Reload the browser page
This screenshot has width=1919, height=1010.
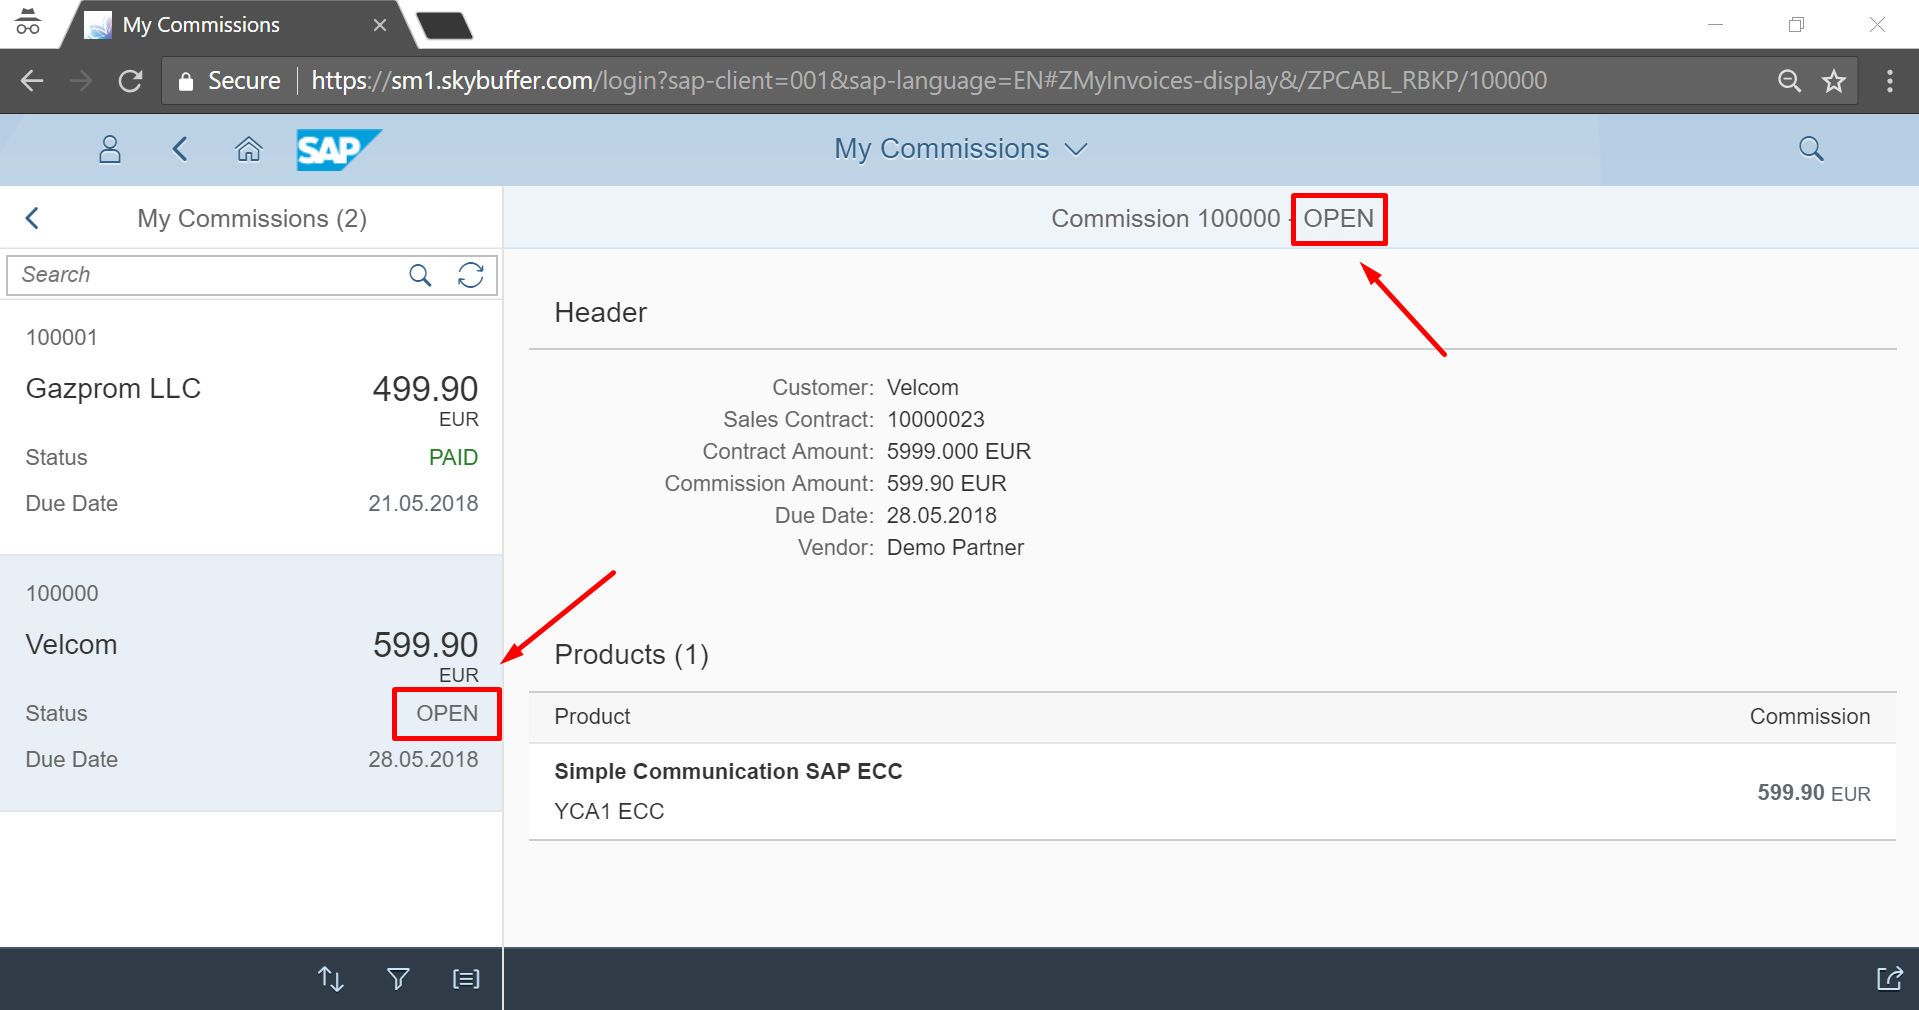130,81
